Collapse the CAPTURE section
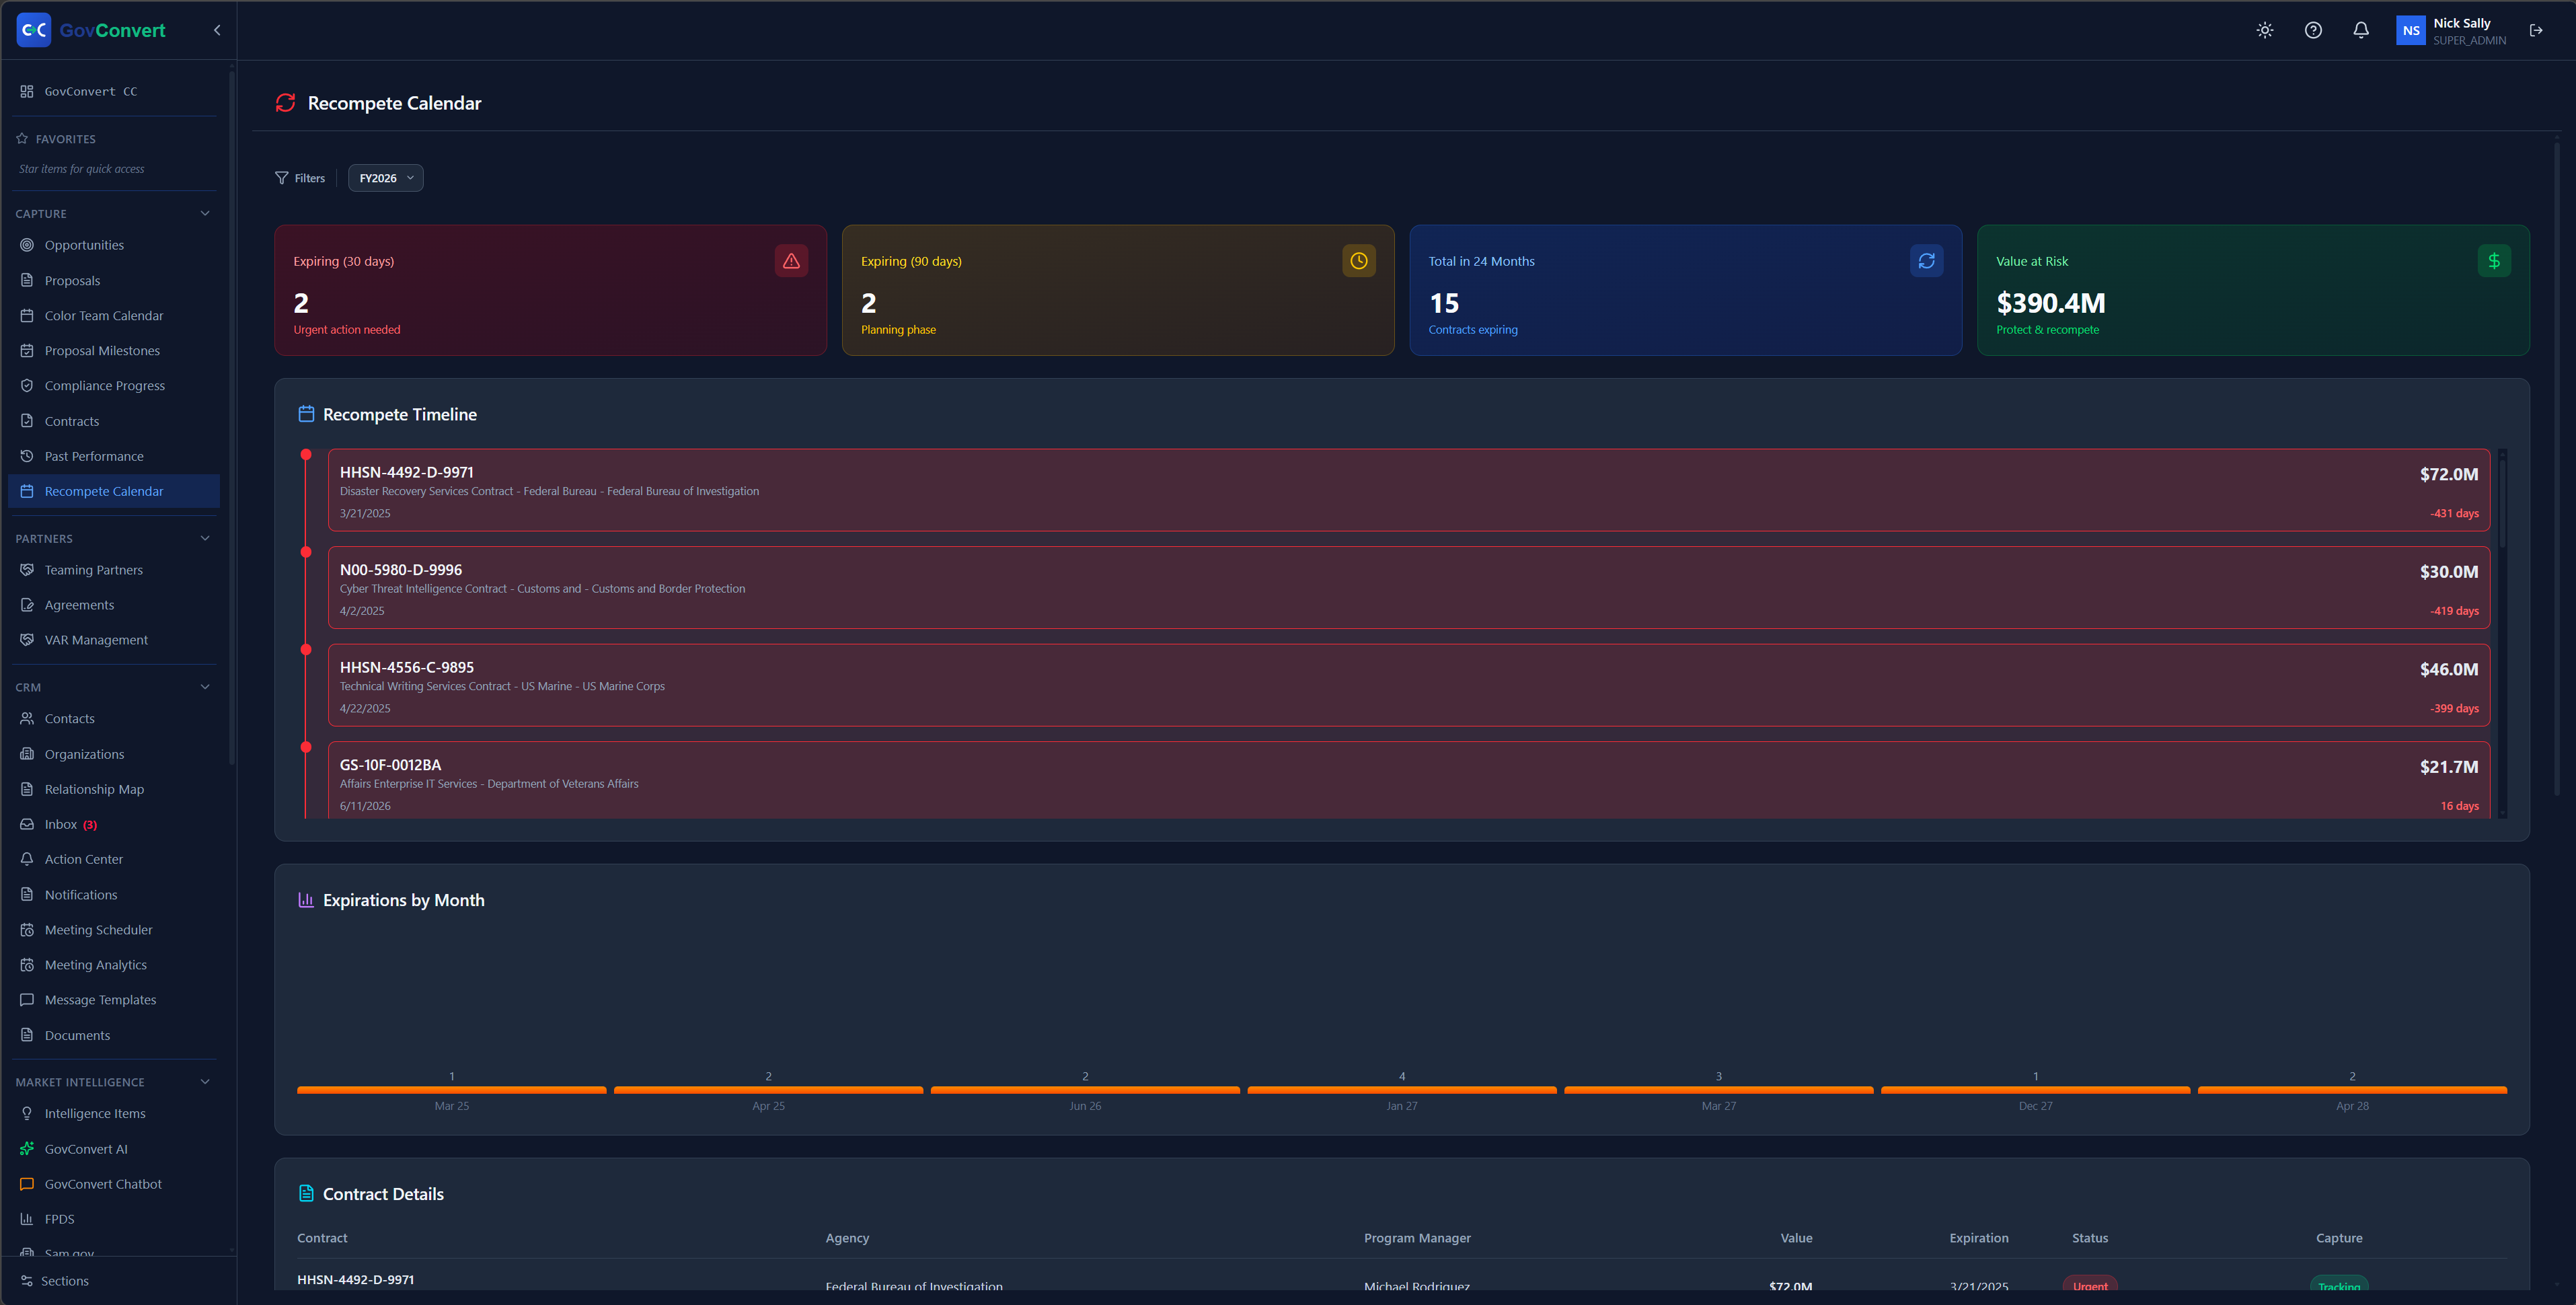This screenshot has width=2576, height=1305. 205,213
